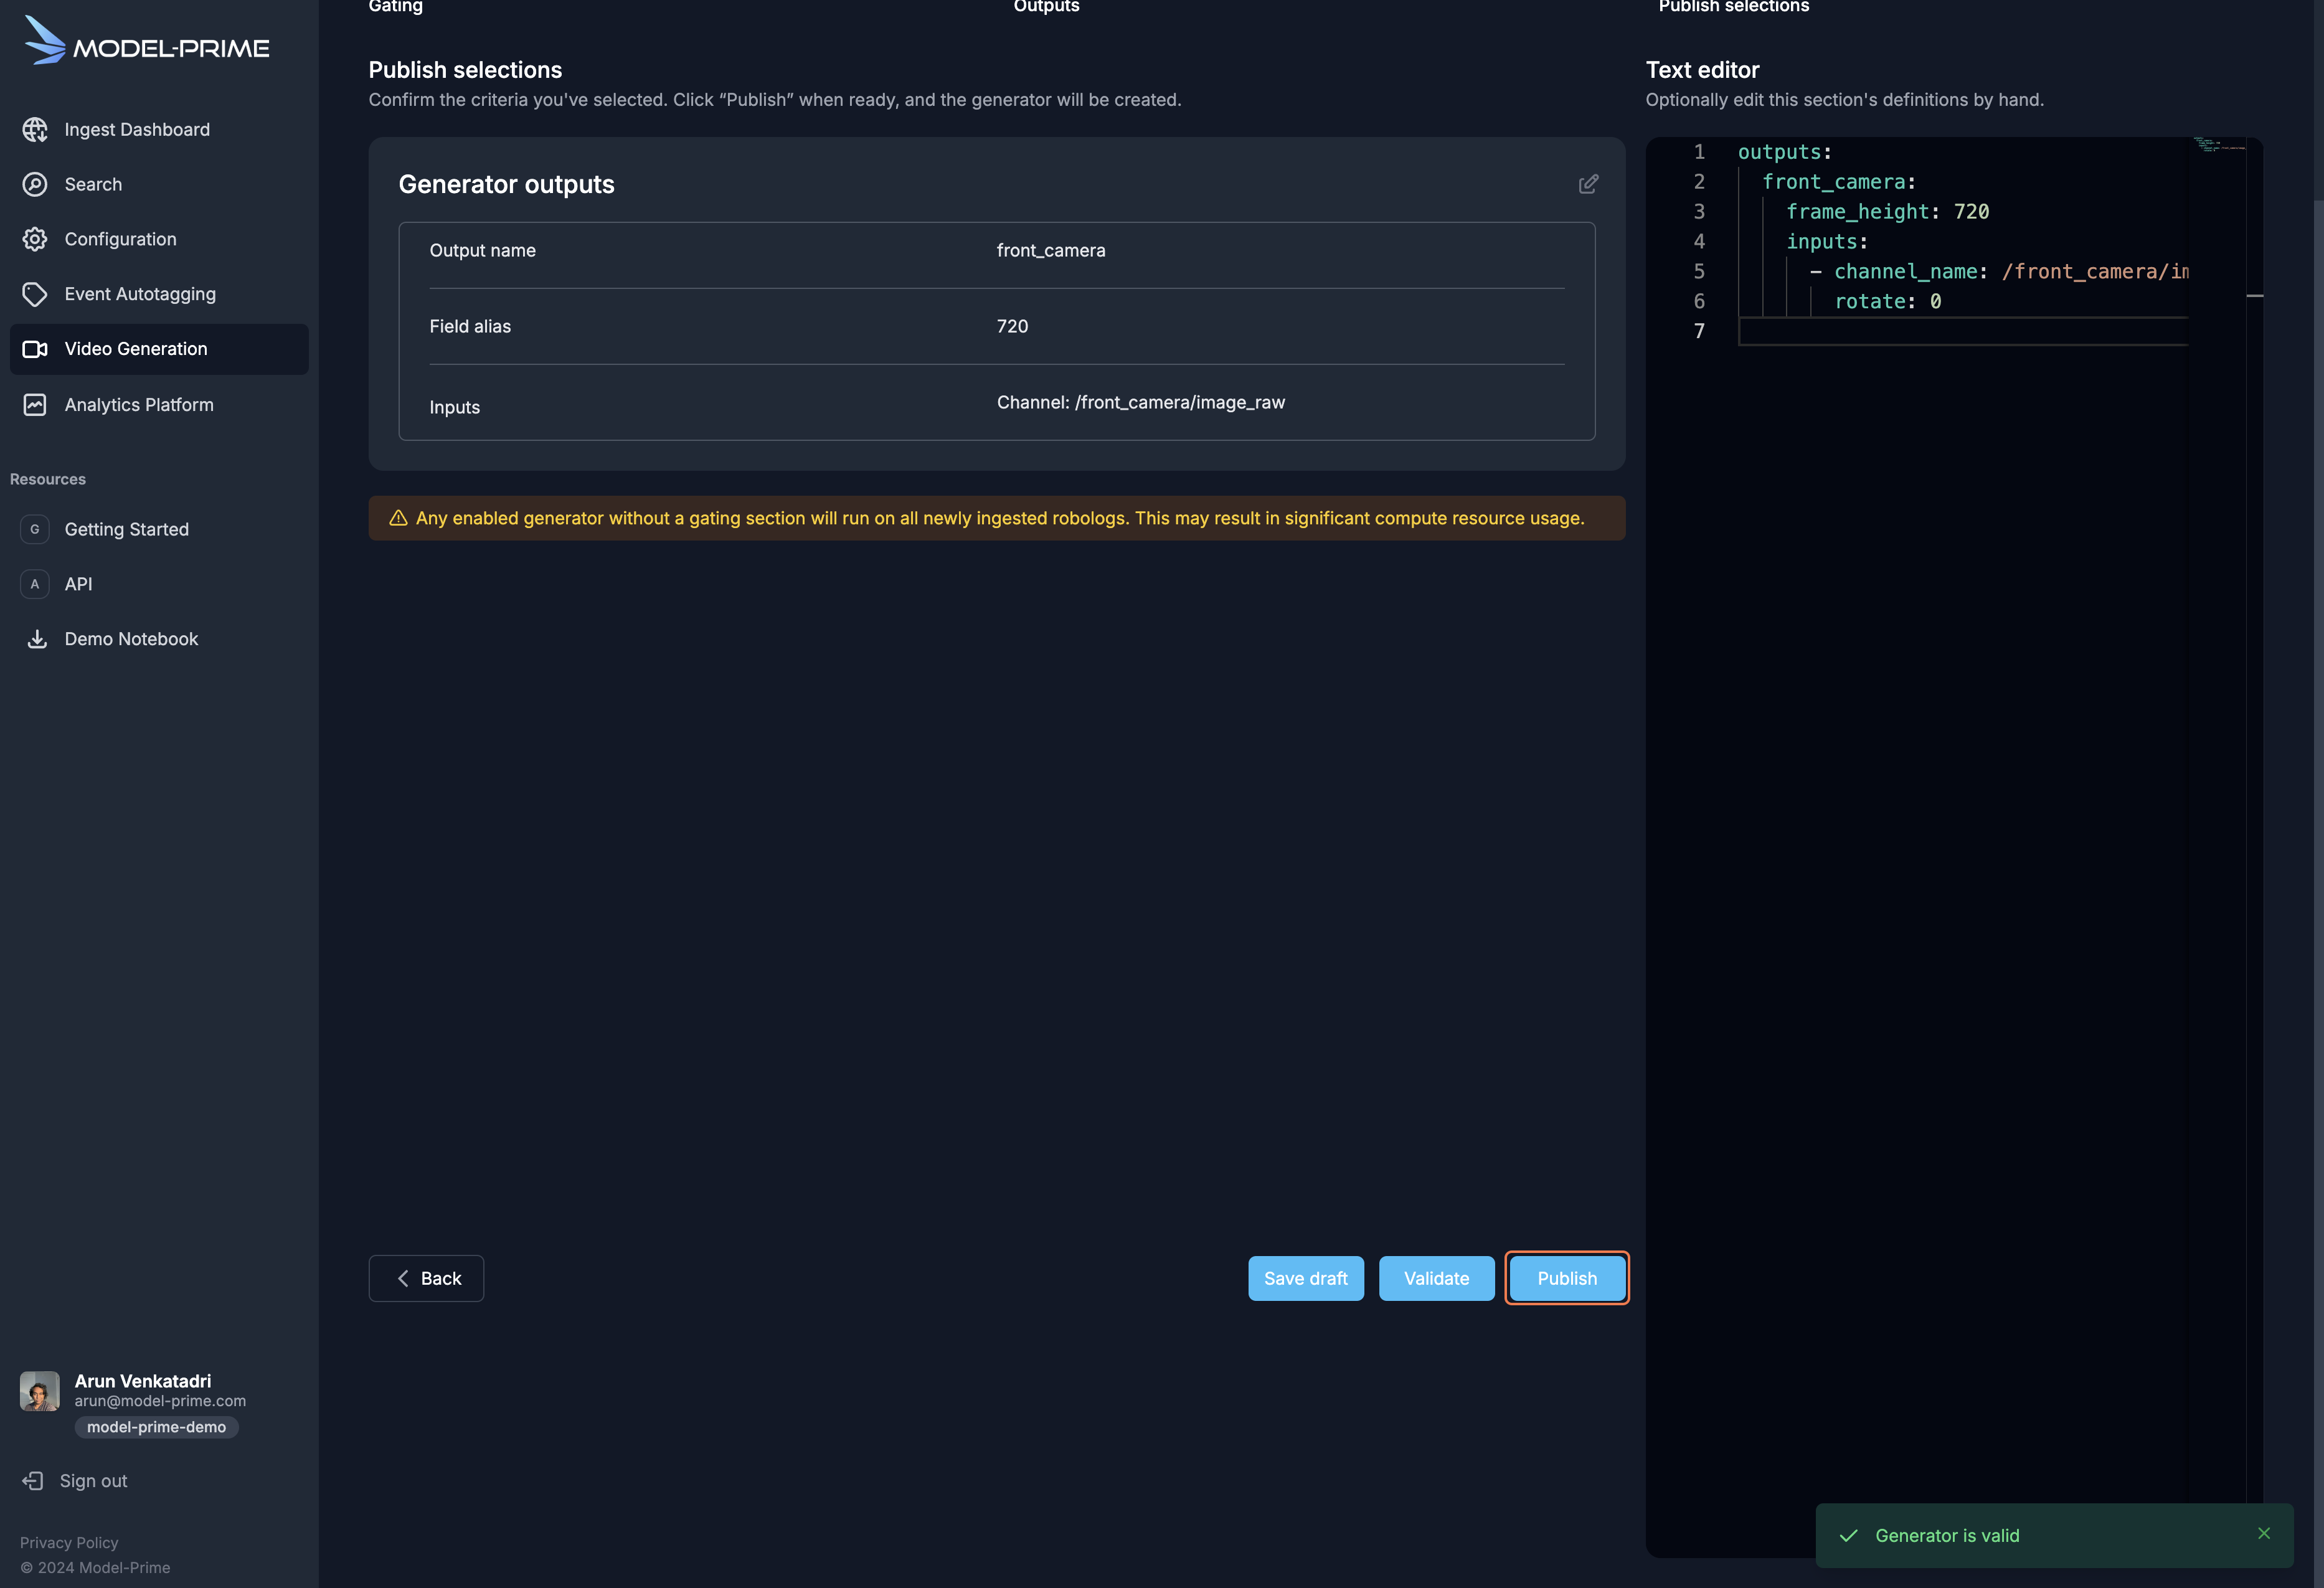Screen dimensions: 2324x1588
Task: Click the front_camera: line in editor
Action: (x=1838, y=182)
